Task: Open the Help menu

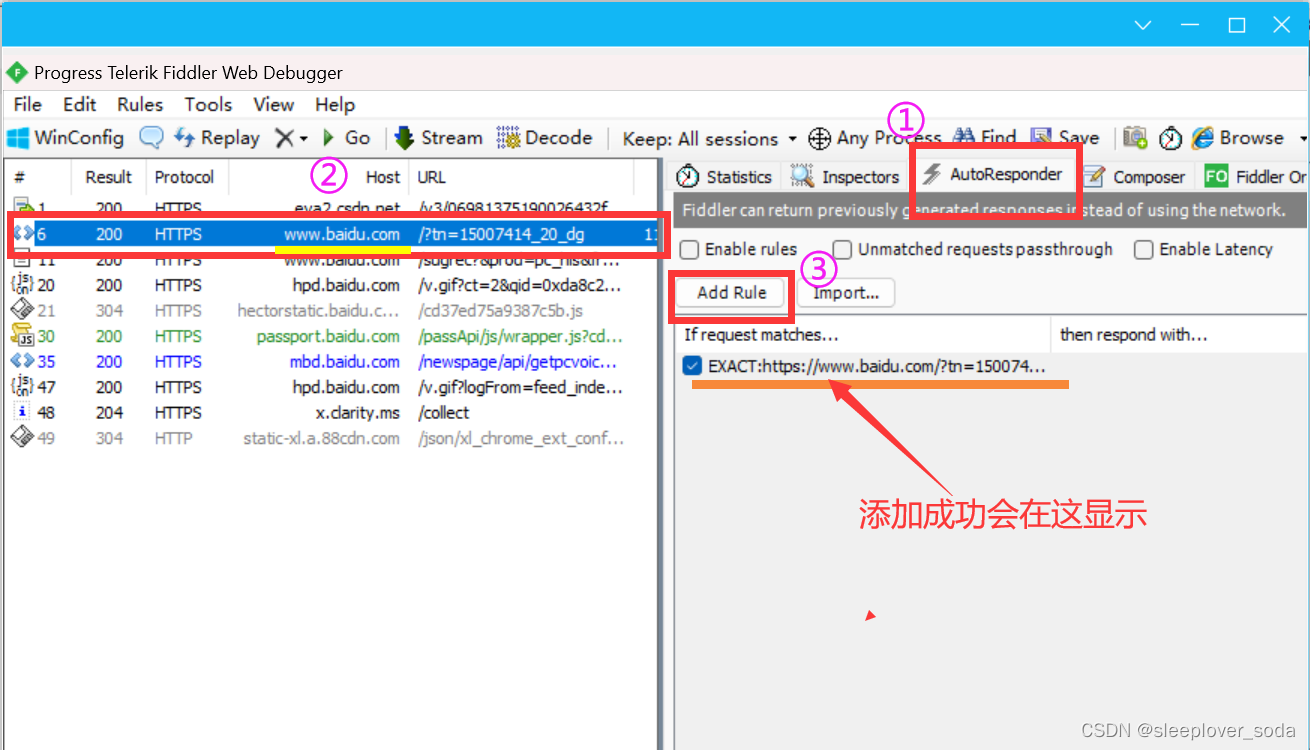Action: coord(334,104)
